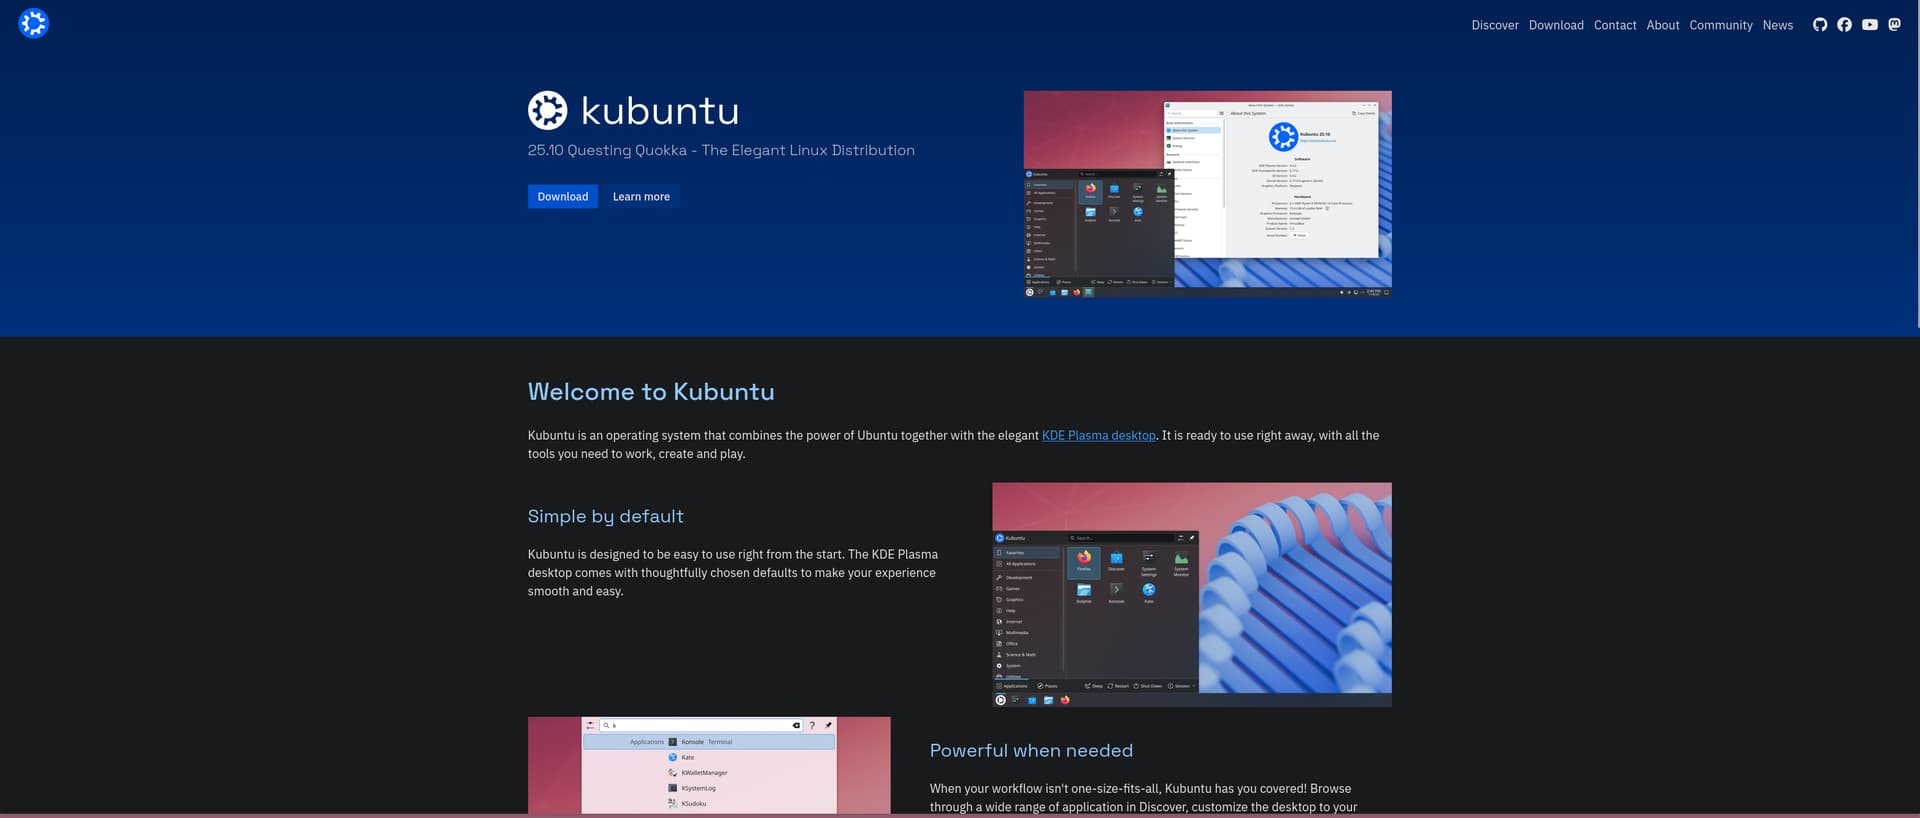Viewport: 1920px width, 818px height.
Task: Open the GitHub icon link
Action: (x=1819, y=25)
